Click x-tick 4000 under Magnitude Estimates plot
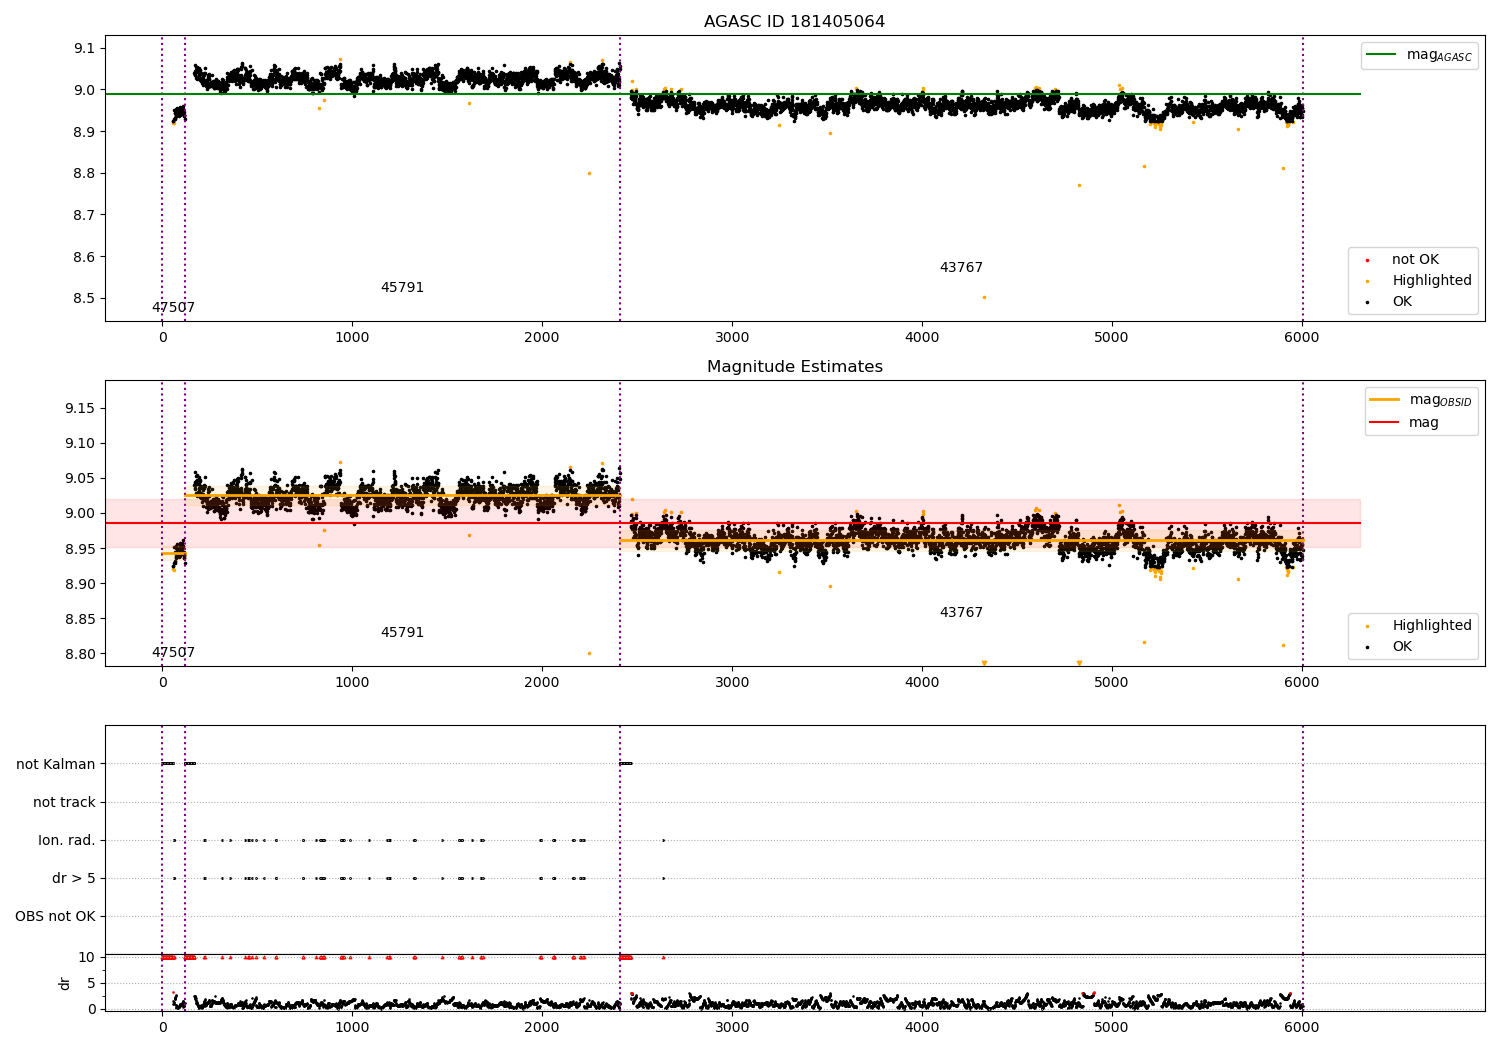 [922, 683]
